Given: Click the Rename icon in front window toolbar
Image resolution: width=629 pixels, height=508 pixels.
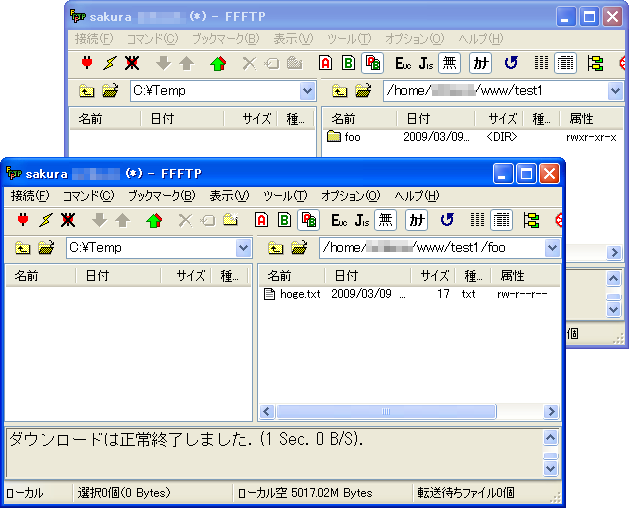Looking at the screenshot, I should click(x=208, y=220).
